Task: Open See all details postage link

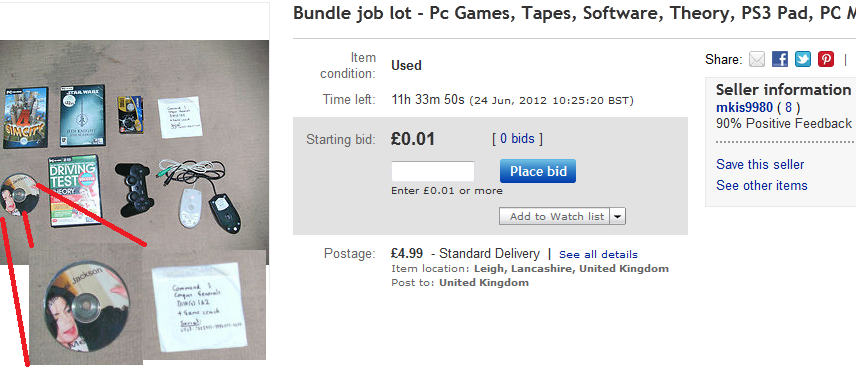Action: click(598, 254)
